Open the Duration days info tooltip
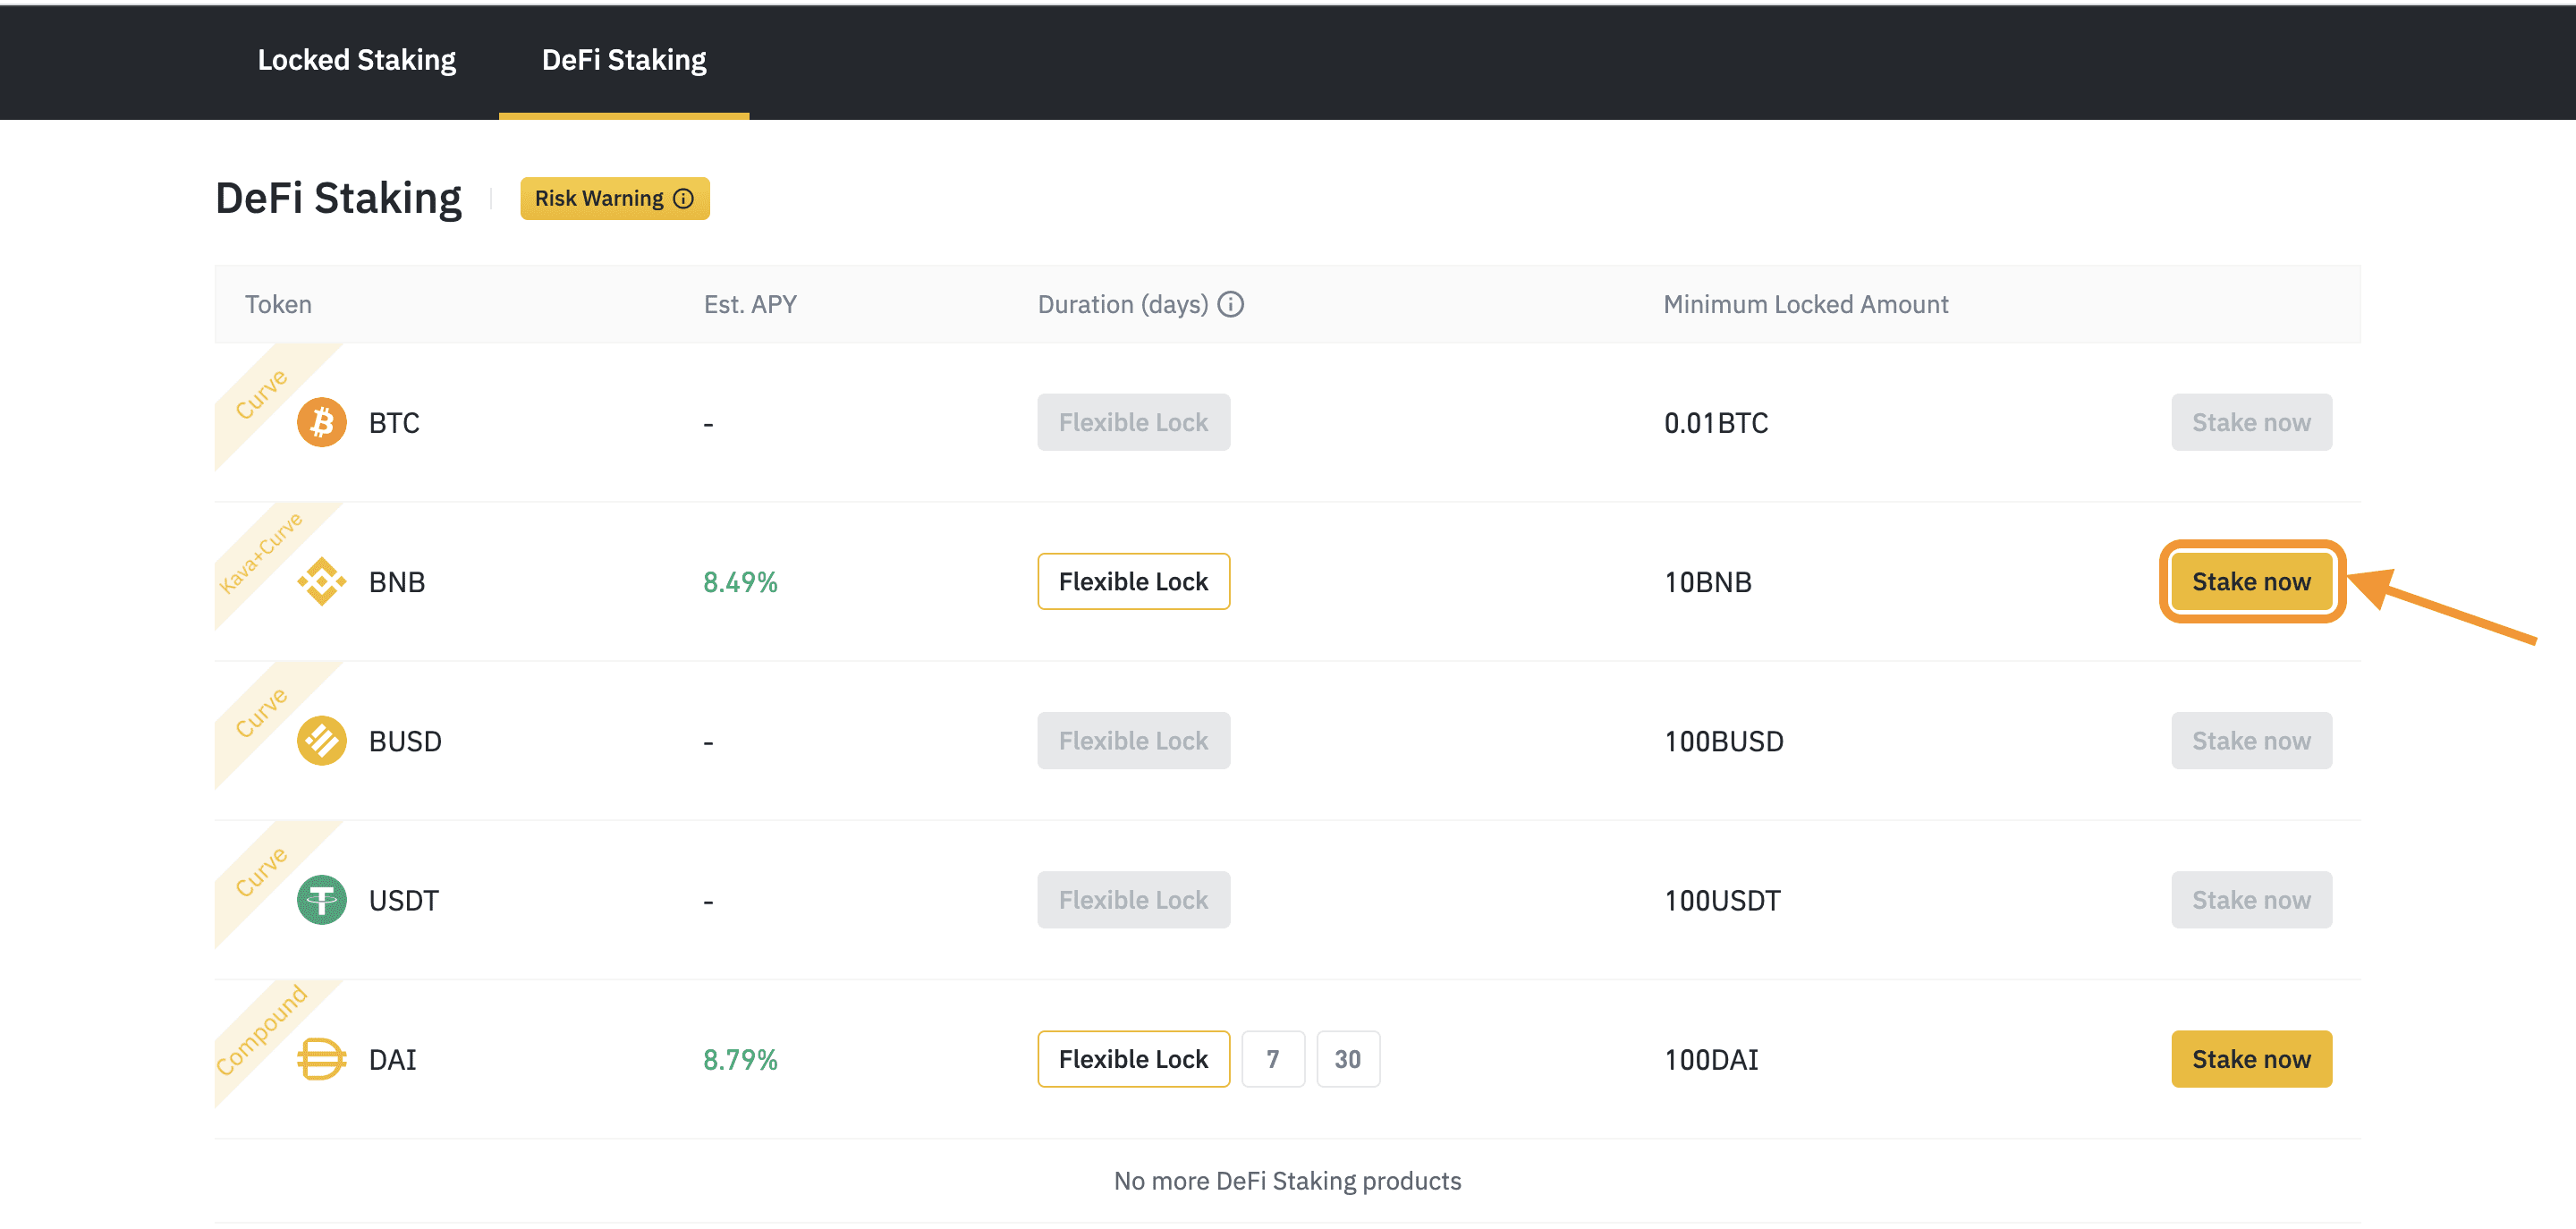Screen dimensions: 2576x1229 pos(1232,304)
